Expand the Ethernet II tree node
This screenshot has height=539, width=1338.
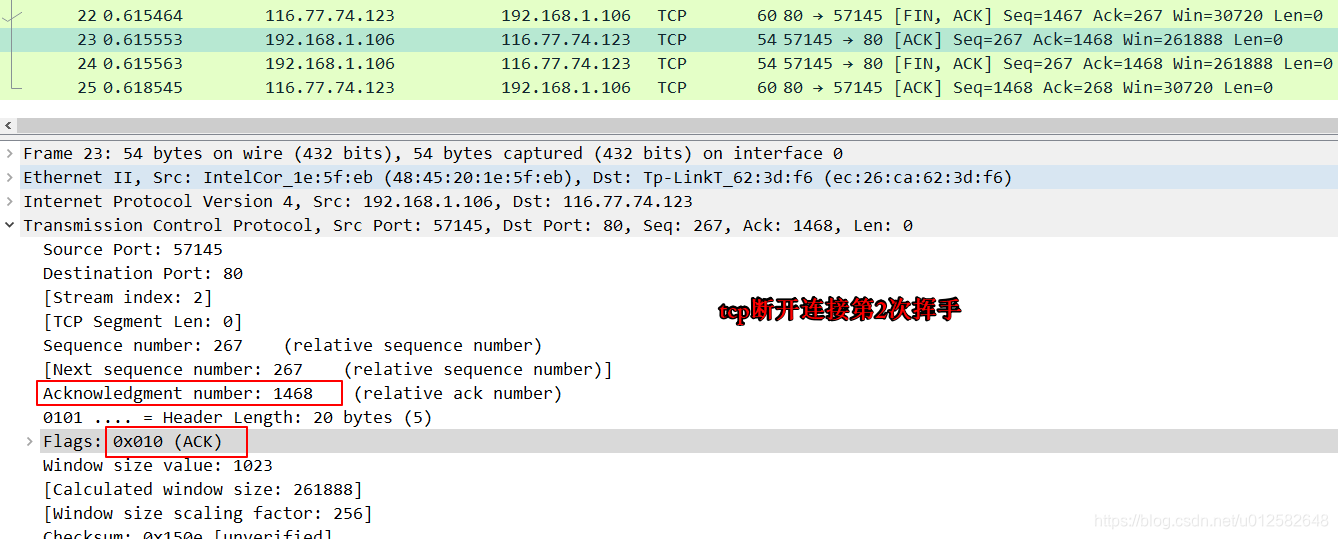(10, 177)
